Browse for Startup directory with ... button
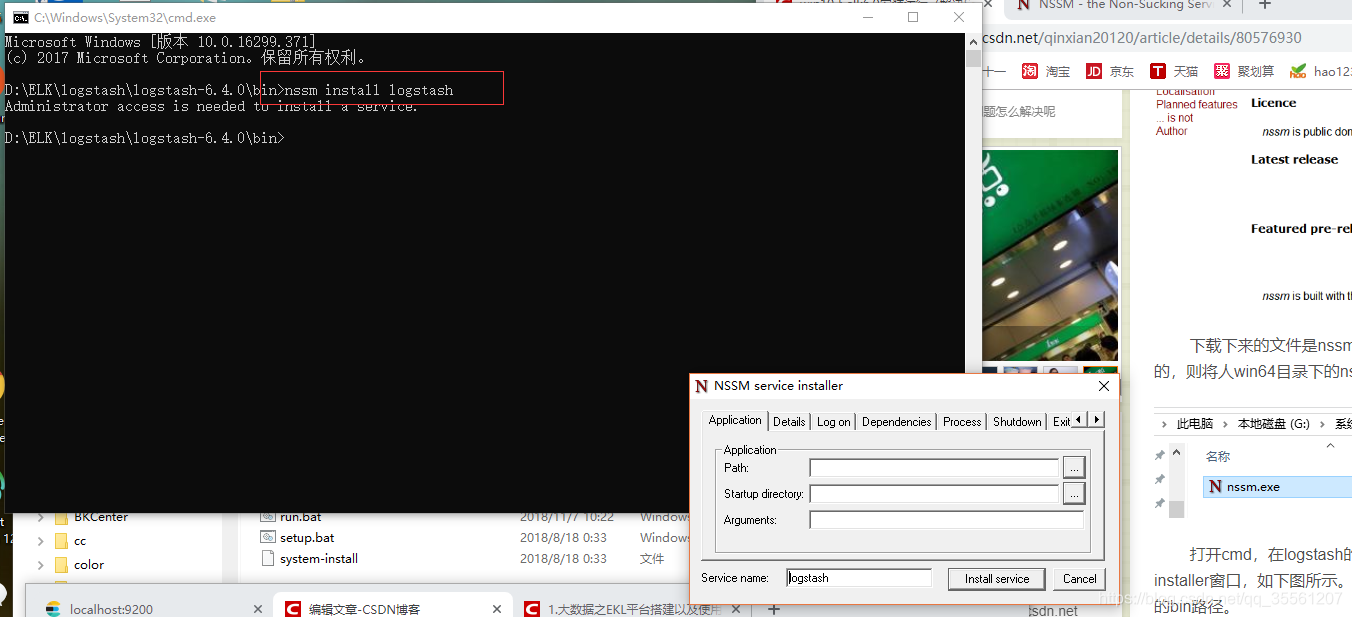This screenshot has width=1352, height=617. click(1073, 494)
